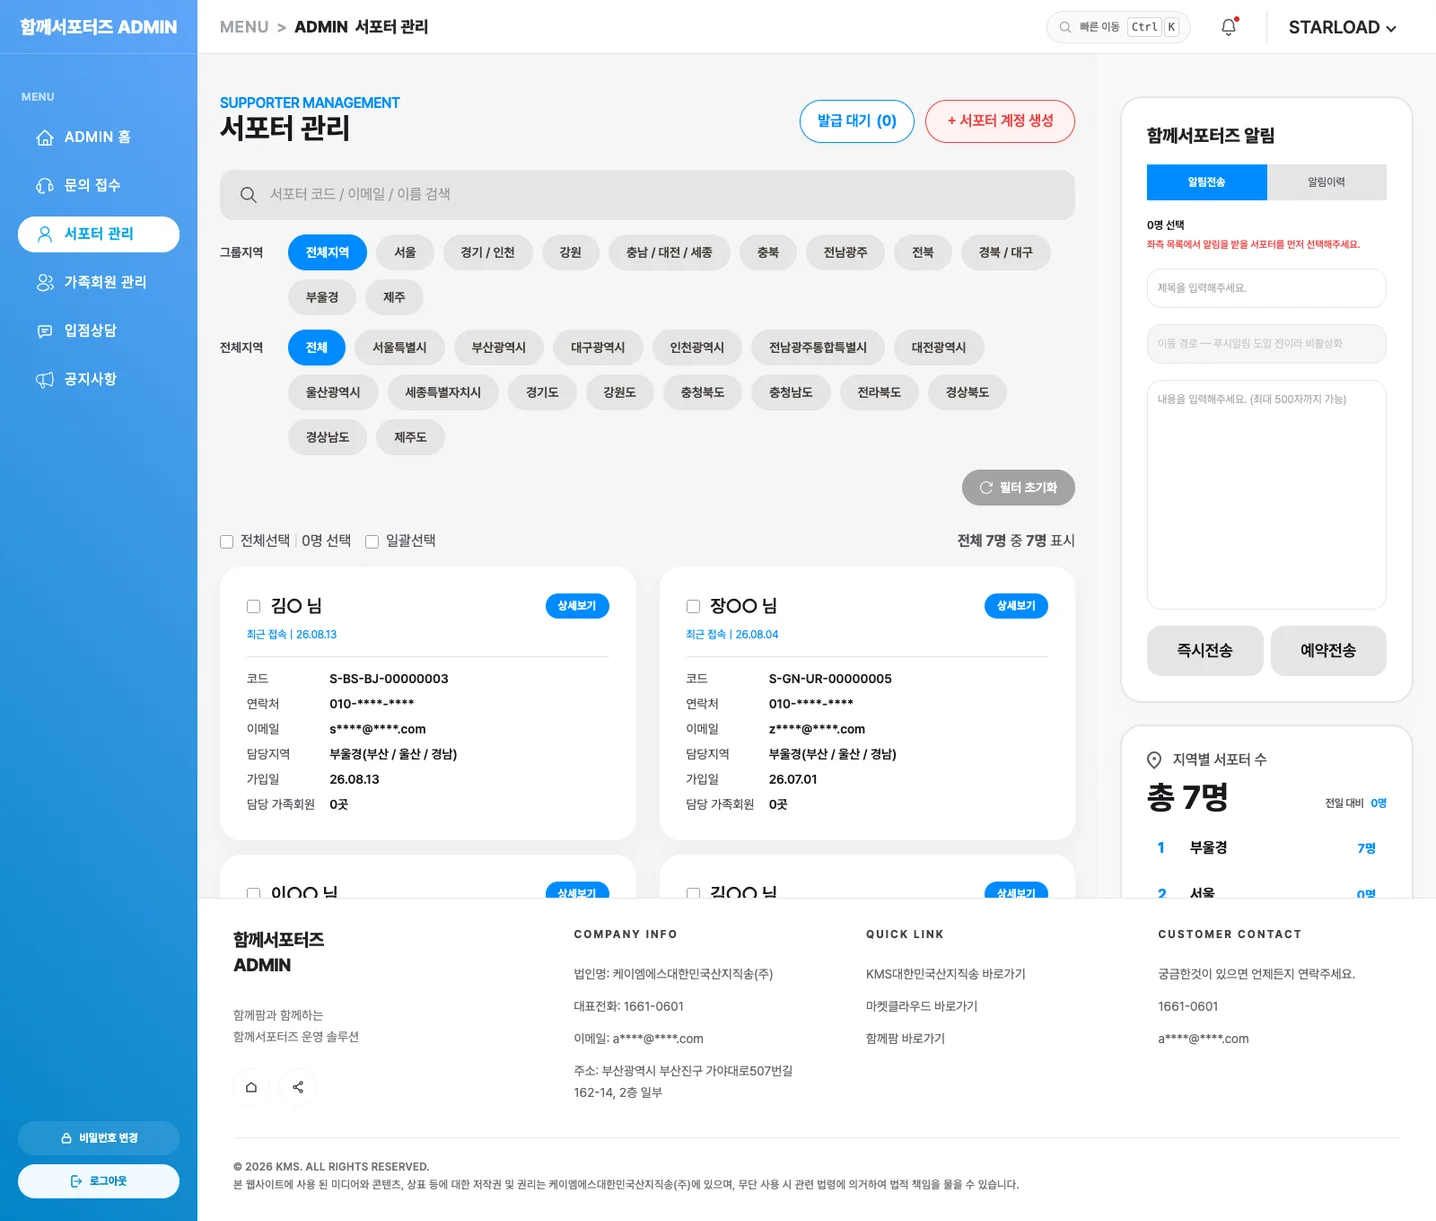1436x1221 pixels.
Task: Click the magnifier icon in supporter search
Action: click(248, 195)
